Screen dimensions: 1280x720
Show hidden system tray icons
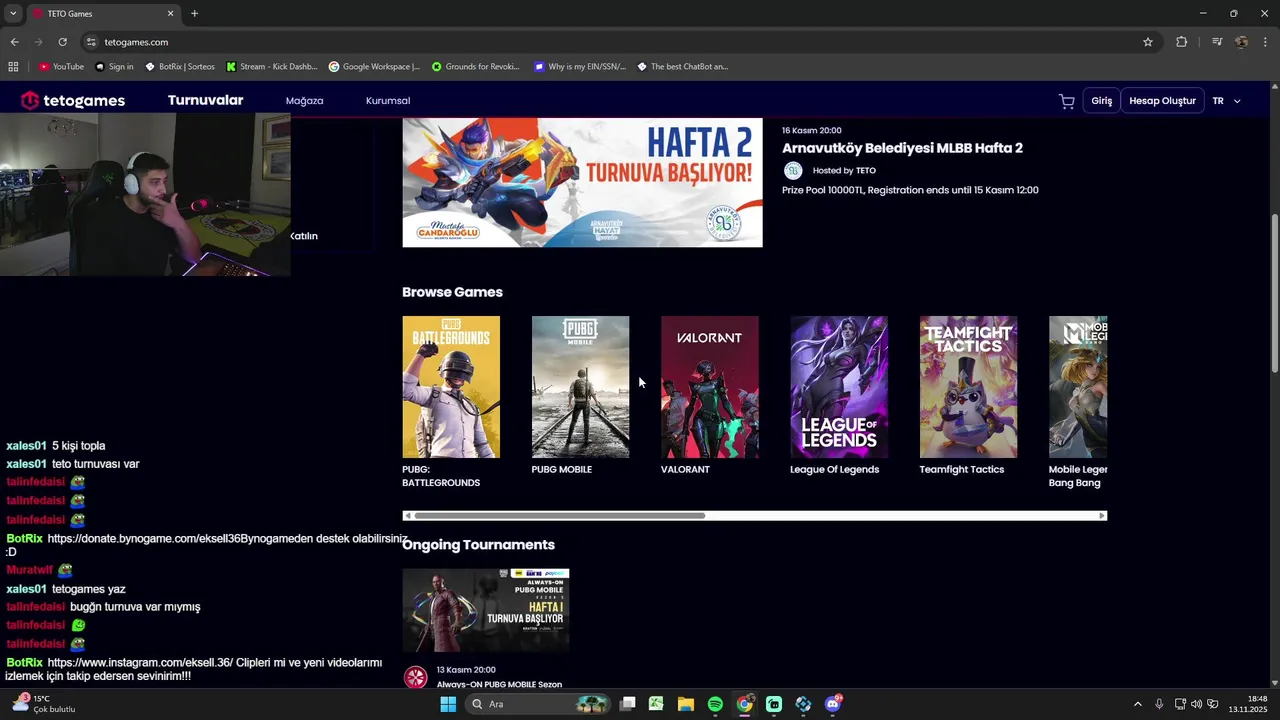click(1137, 704)
